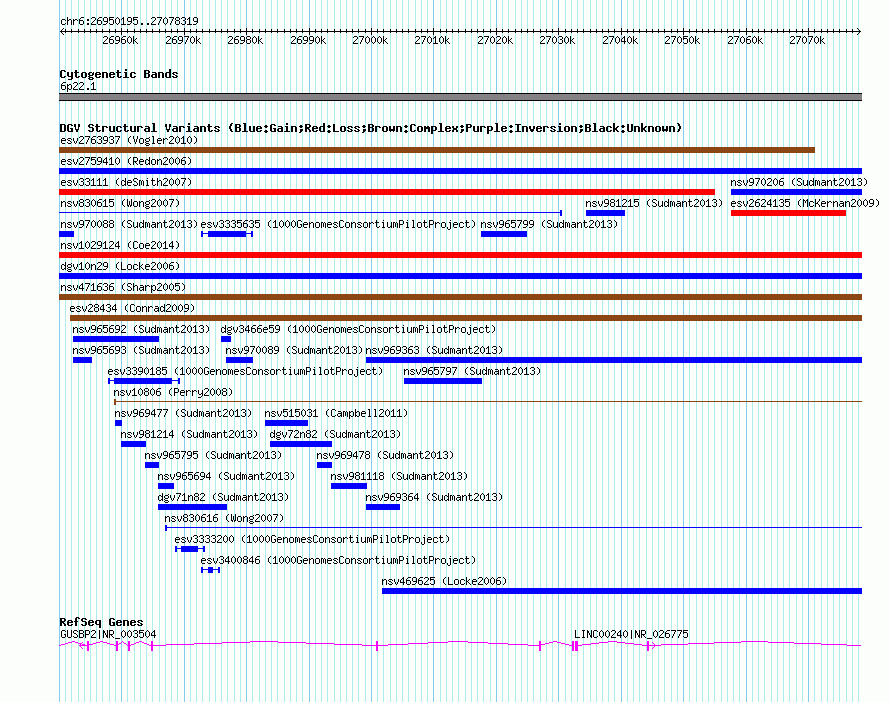This screenshot has height=702, width=890.
Task: Click the blue nsv969364 gain bar
Action: click(383, 507)
